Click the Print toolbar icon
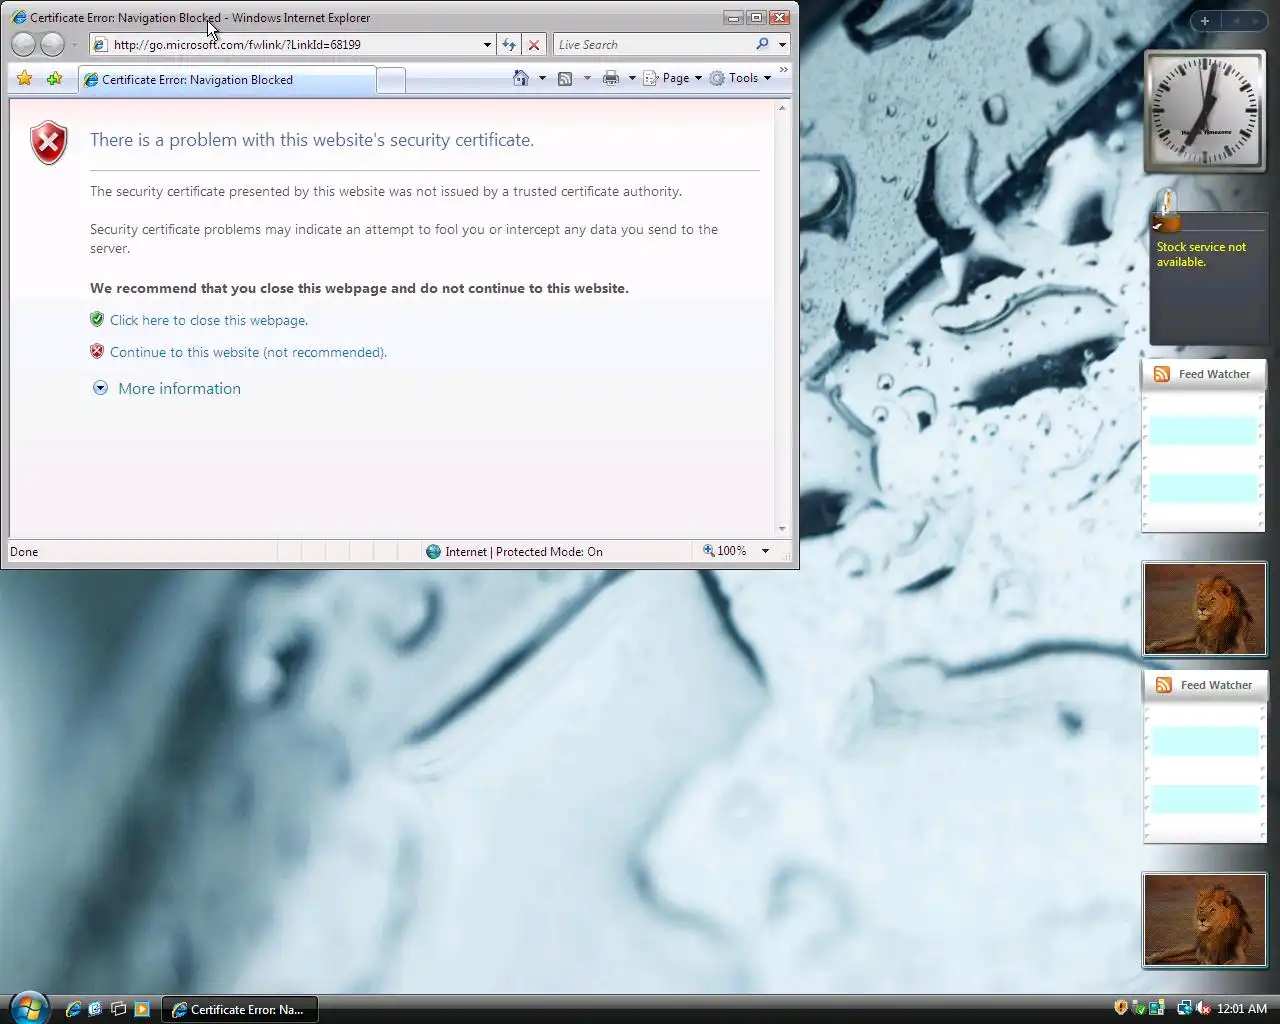This screenshot has width=1280, height=1024. click(611, 78)
